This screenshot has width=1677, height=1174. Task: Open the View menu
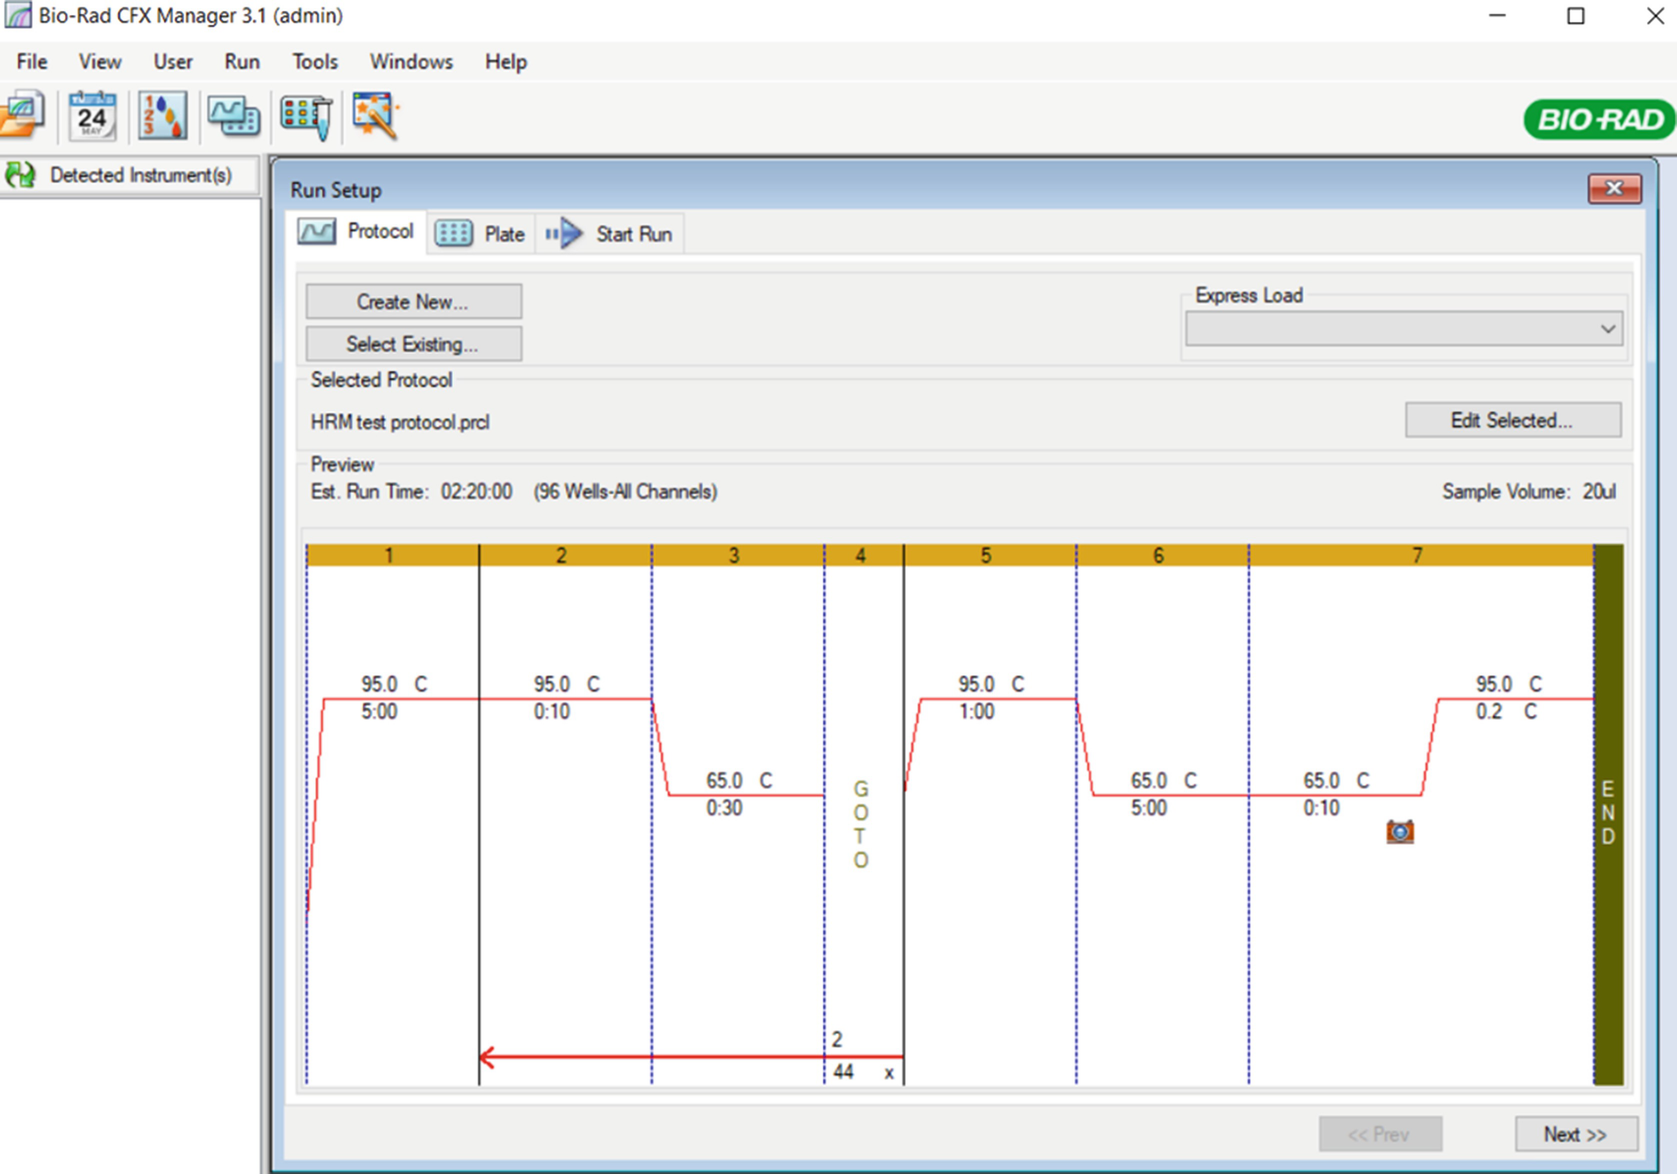point(100,62)
